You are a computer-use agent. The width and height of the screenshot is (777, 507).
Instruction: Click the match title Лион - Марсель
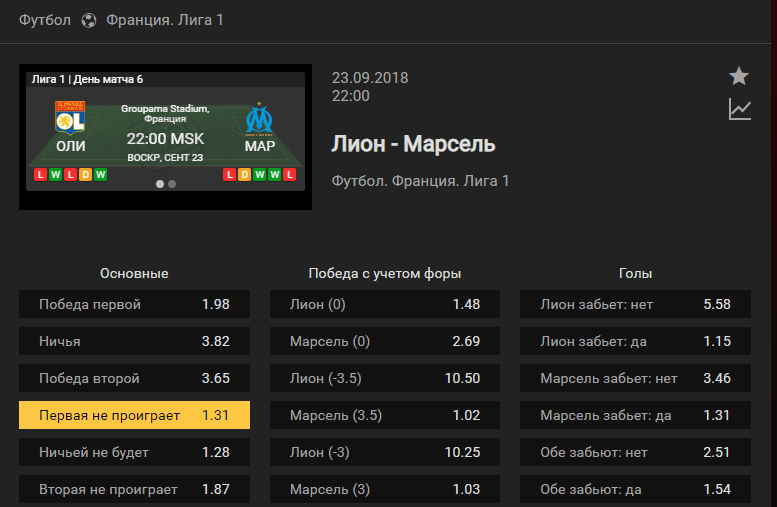[x=413, y=144]
